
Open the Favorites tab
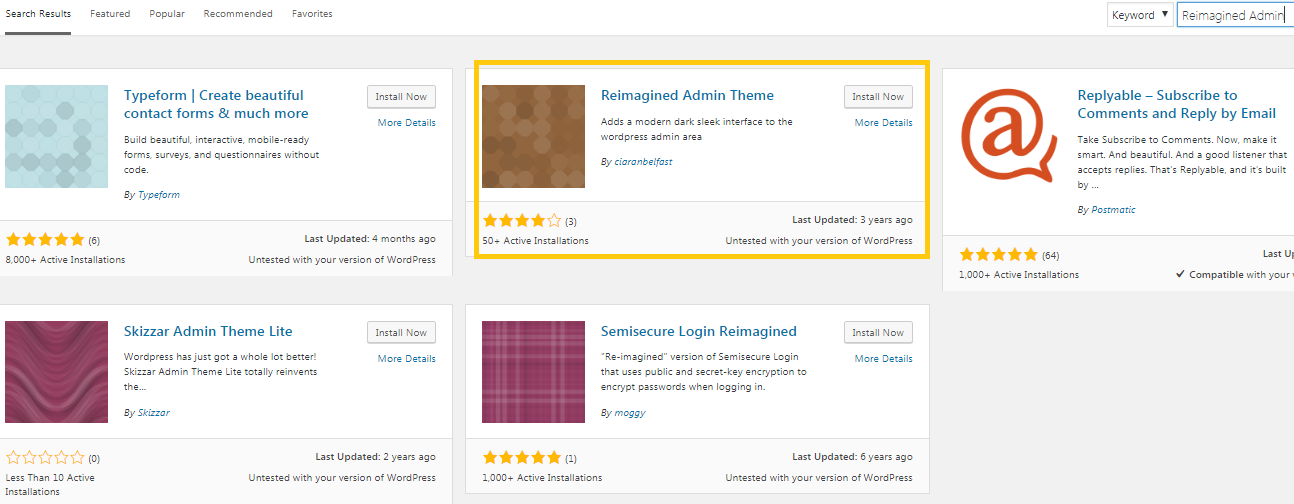[x=312, y=14]
